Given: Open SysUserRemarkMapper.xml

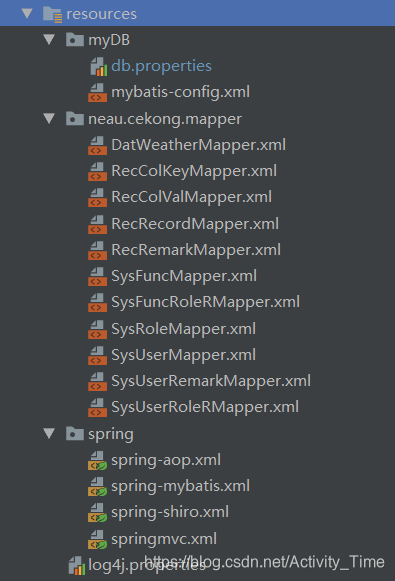Looking at the screenshot, I should point(211,381).
